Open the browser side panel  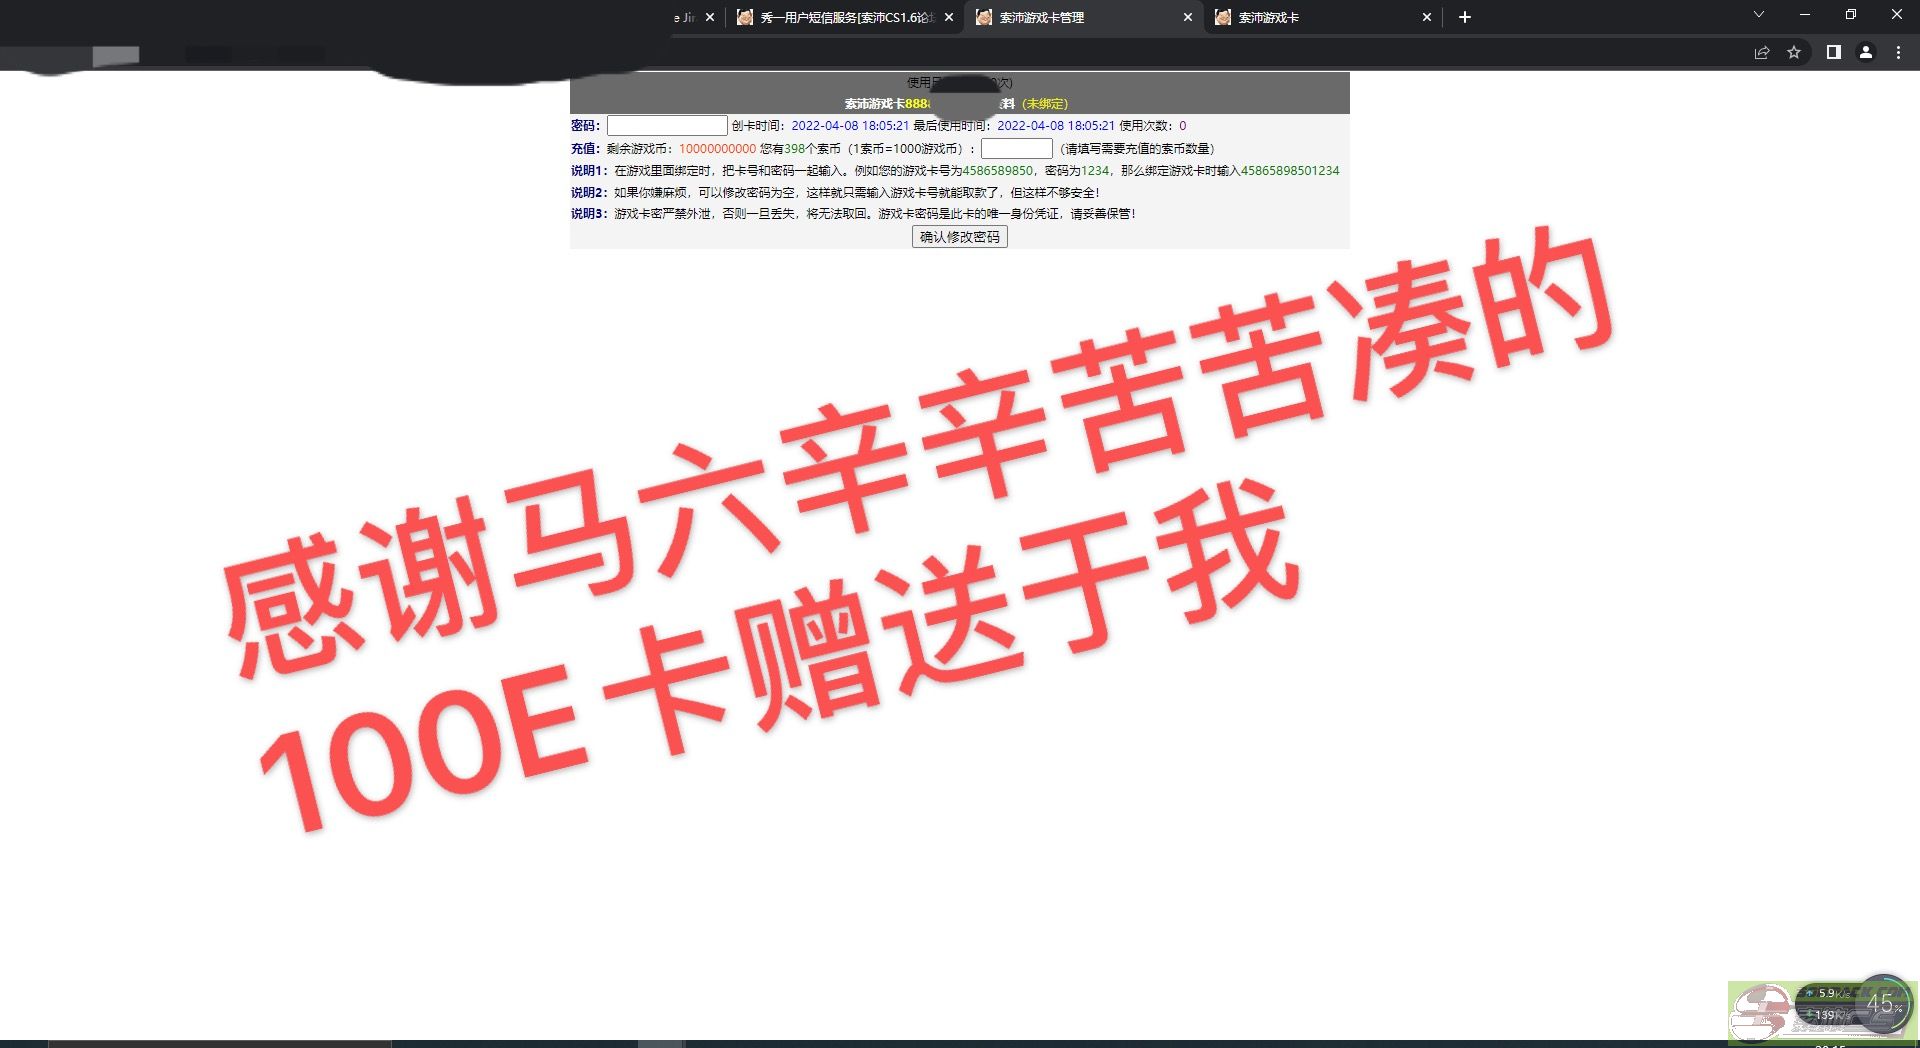pyautogui.click(x=1833, y=53)
